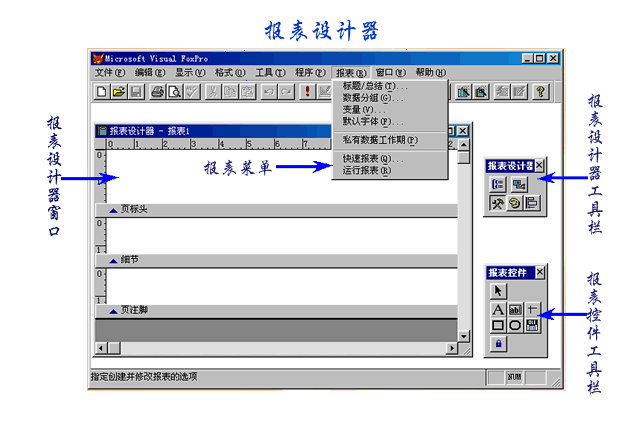Click the 页标头 band marker bar
Viewport: 636px width, 432px height.
pyautogui.click(x=277, y=210)
